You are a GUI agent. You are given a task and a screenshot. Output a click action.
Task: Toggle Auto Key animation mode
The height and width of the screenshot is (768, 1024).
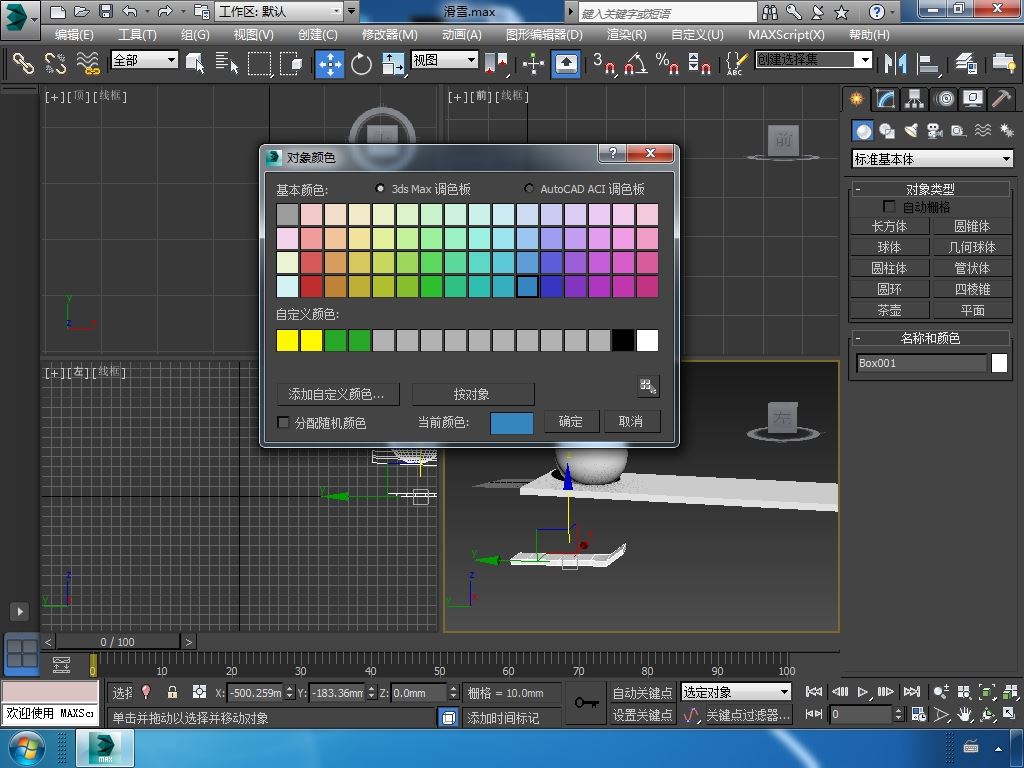(642, 692)
